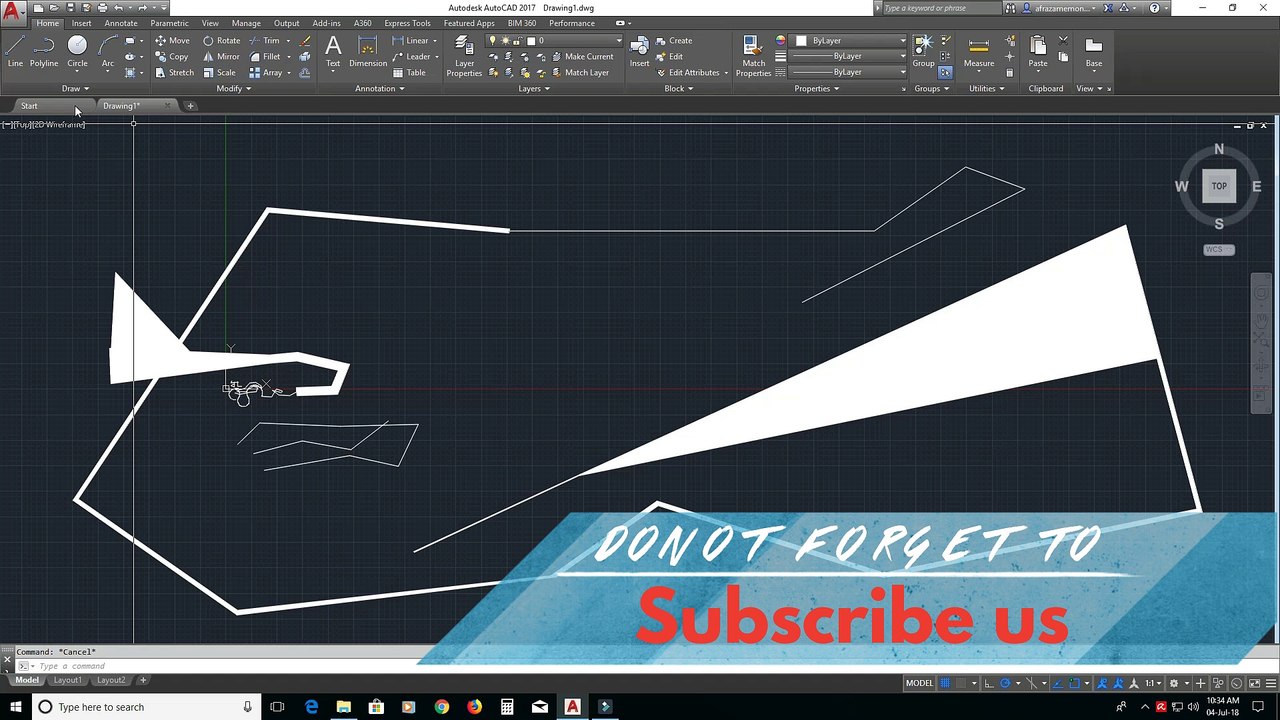The width and height of the screenshot is (1280, 720).
Task: Click the Paste clipboard icon
Action: click(x=1038, y=51)
